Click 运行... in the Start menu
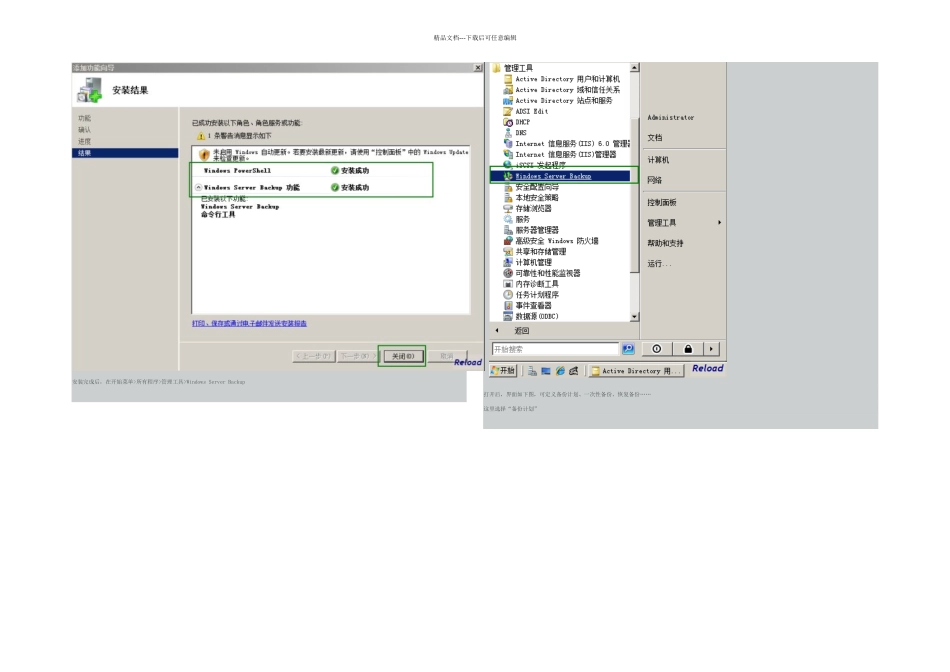This screenshot has width=950, height=672. tap(659, 264)
